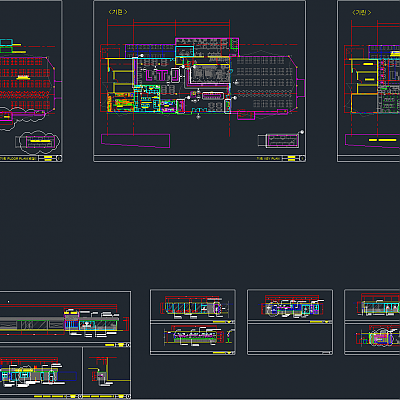Click the <기본> label on the right sheet
This screenshot has height=400, width=400.
(362, 12)
